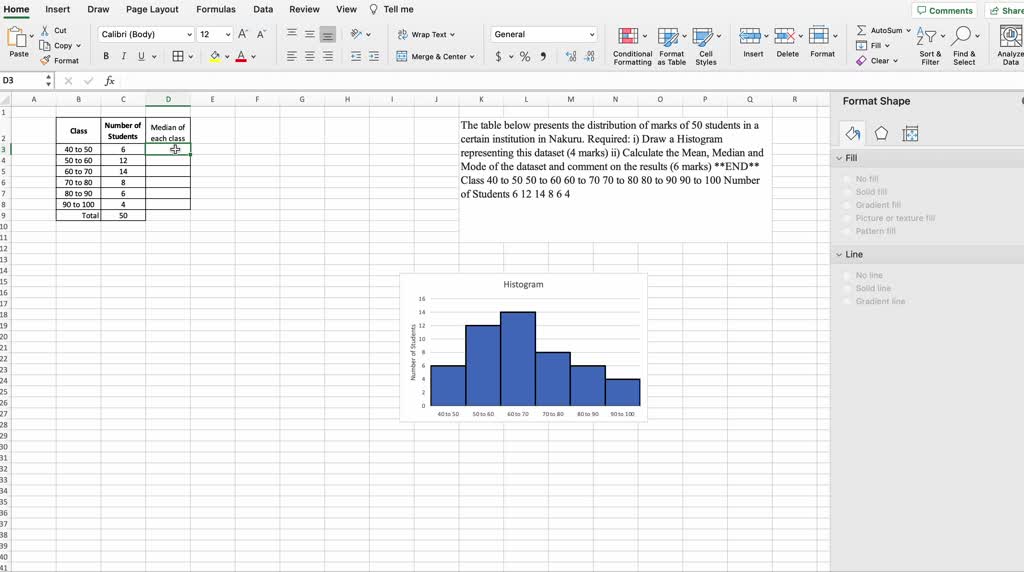Collapse the Line section
Viewport: 1024px width, 572px height.
point(839,255)
